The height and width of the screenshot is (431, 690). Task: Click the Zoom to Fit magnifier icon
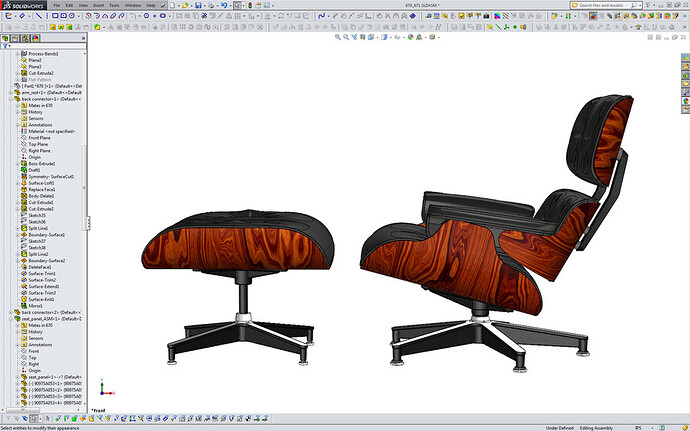coord(338,37)
